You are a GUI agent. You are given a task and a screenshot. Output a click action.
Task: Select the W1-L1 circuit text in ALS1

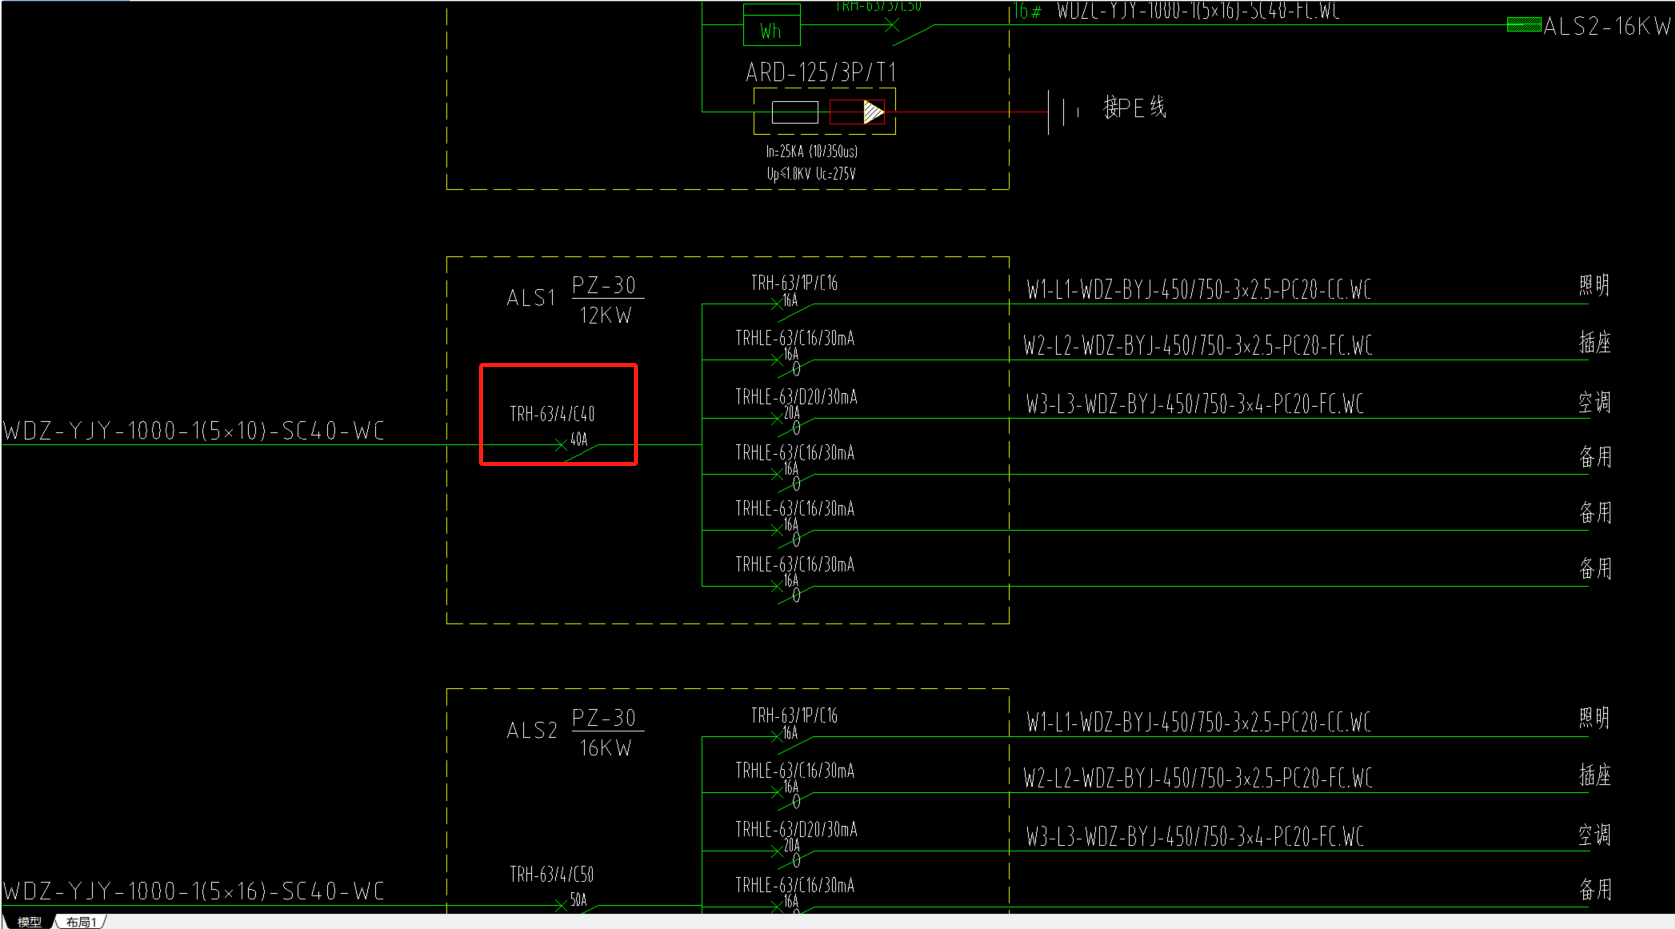[1198, 290]
